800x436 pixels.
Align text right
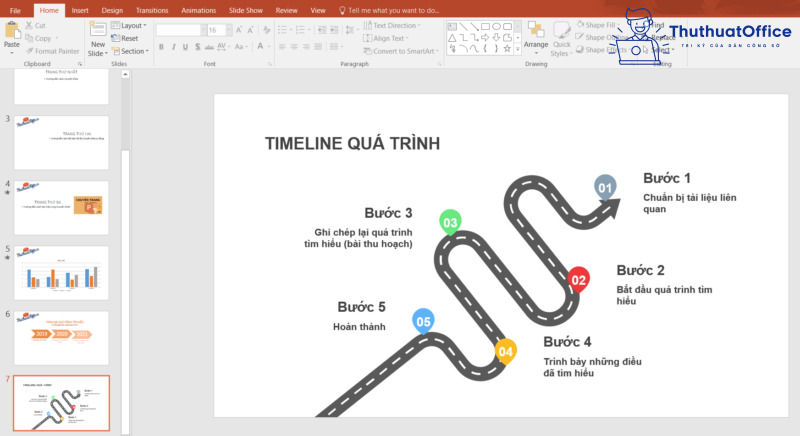[306, 47]
